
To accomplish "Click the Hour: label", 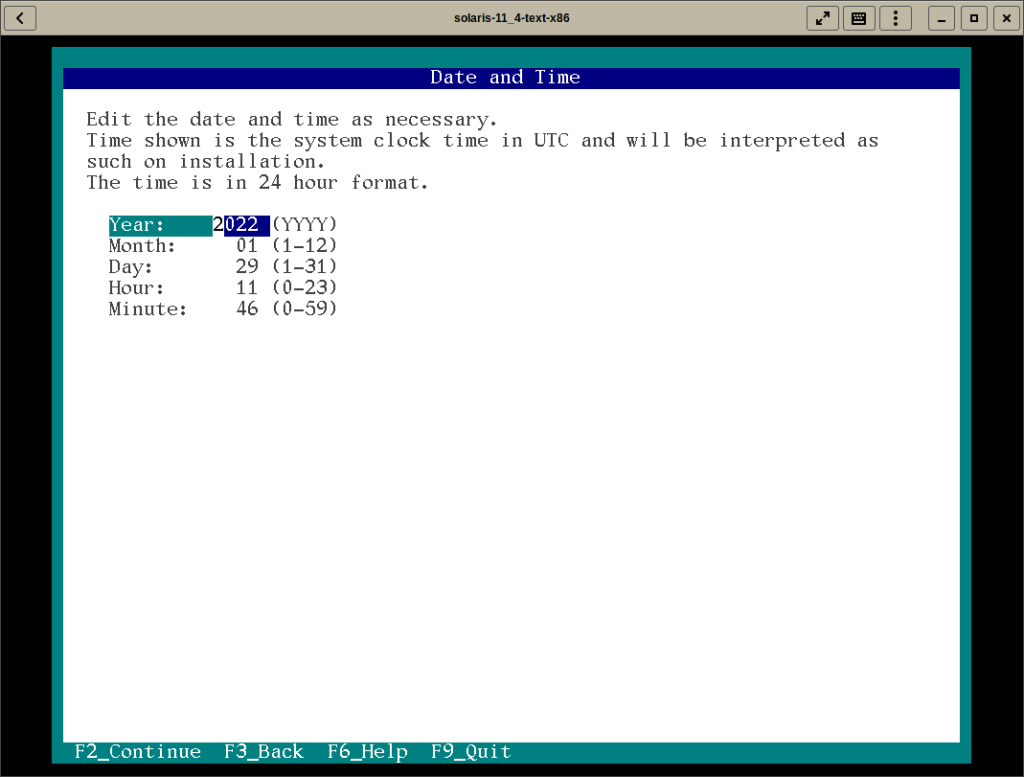I will coord(136,288).
